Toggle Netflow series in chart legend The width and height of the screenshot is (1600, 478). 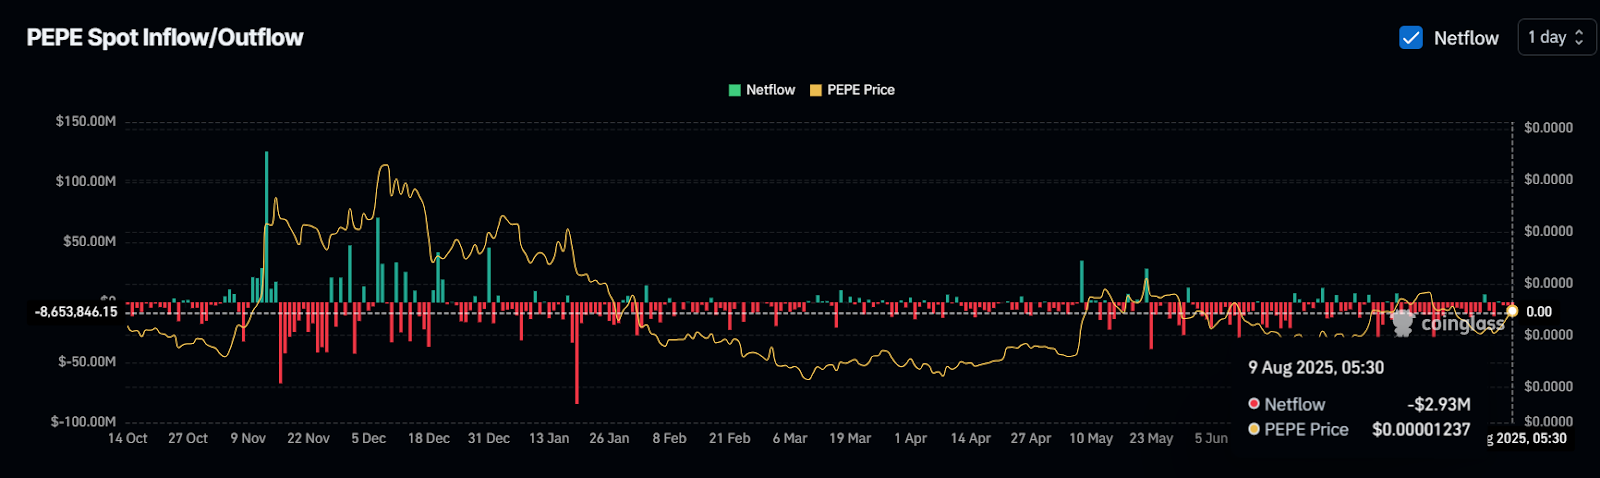click(762, 90)
